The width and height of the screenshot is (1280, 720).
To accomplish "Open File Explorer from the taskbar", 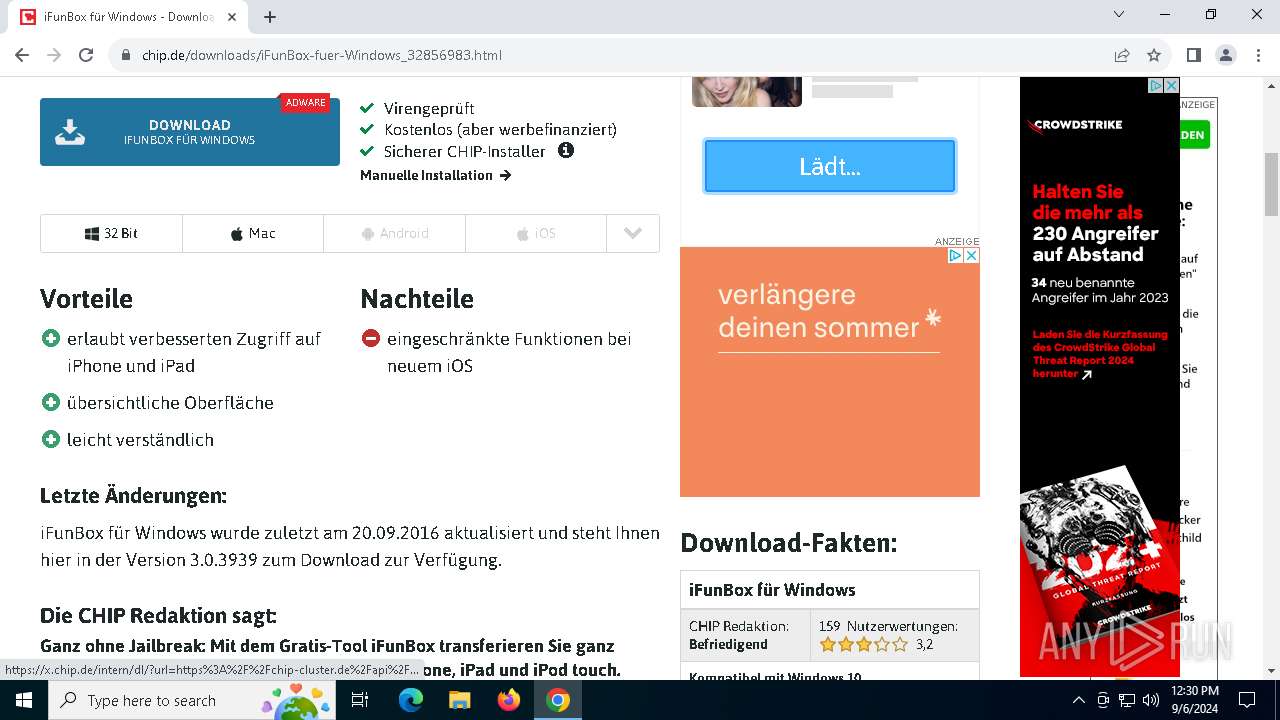I will coord(460,700).
